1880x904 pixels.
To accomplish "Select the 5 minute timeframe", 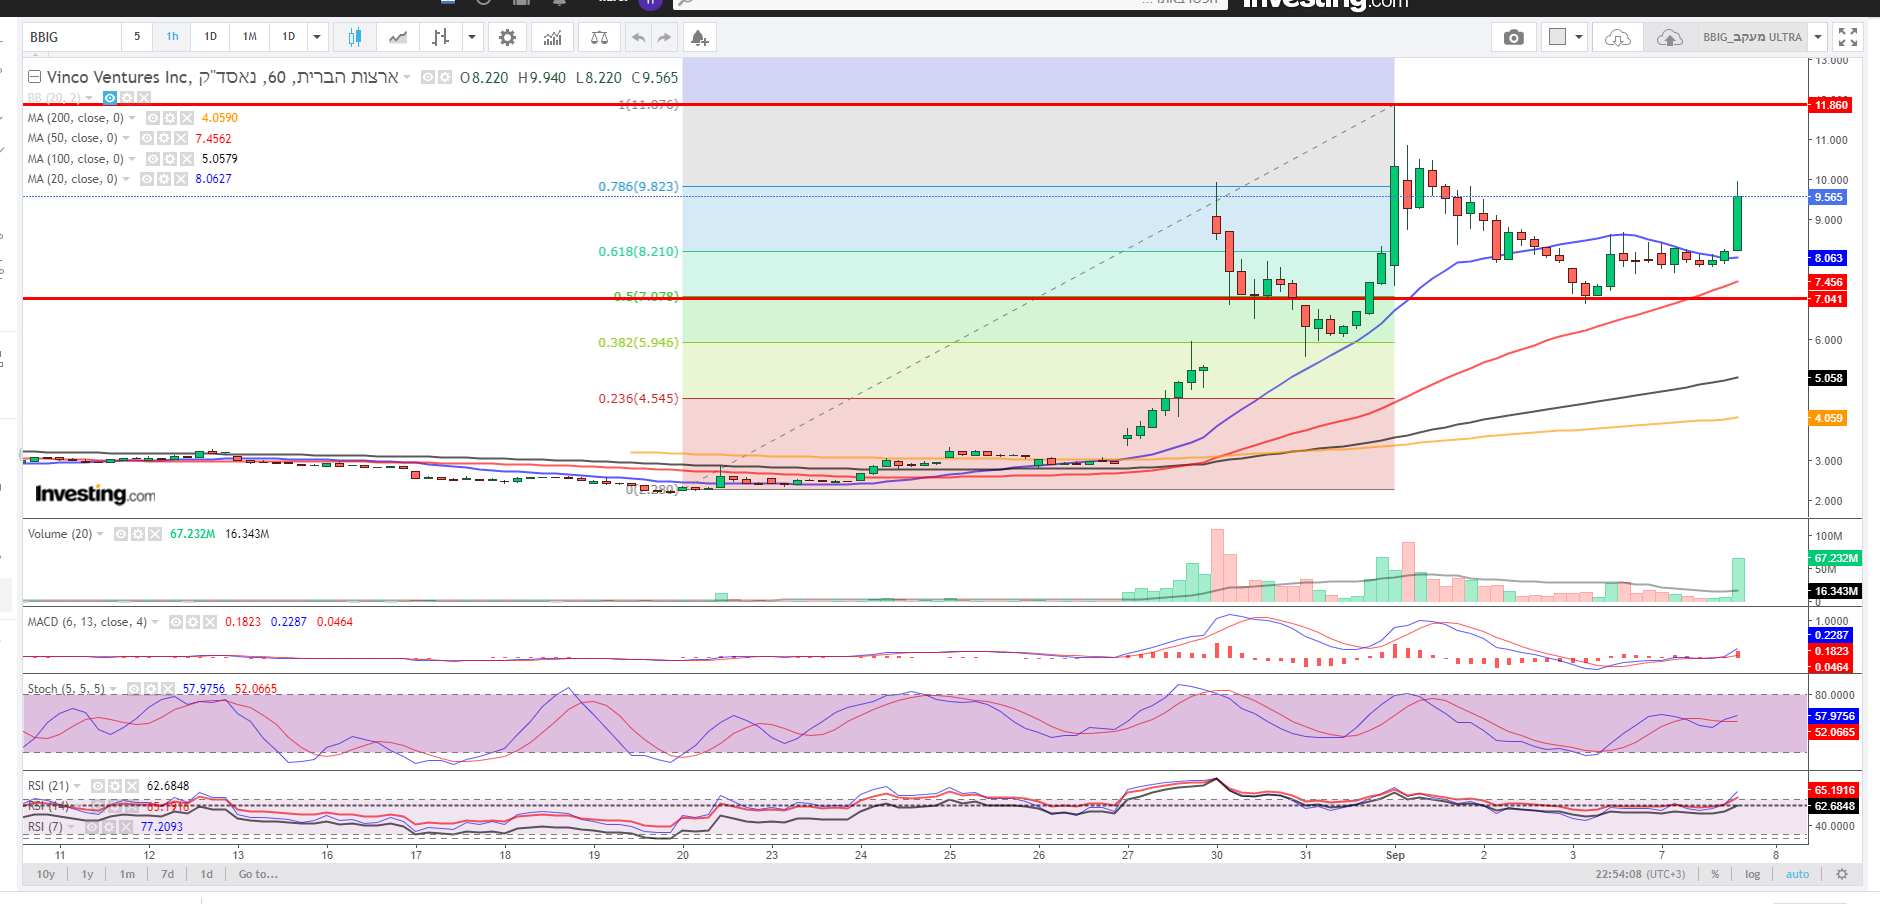I will click(x=137, y=37).
